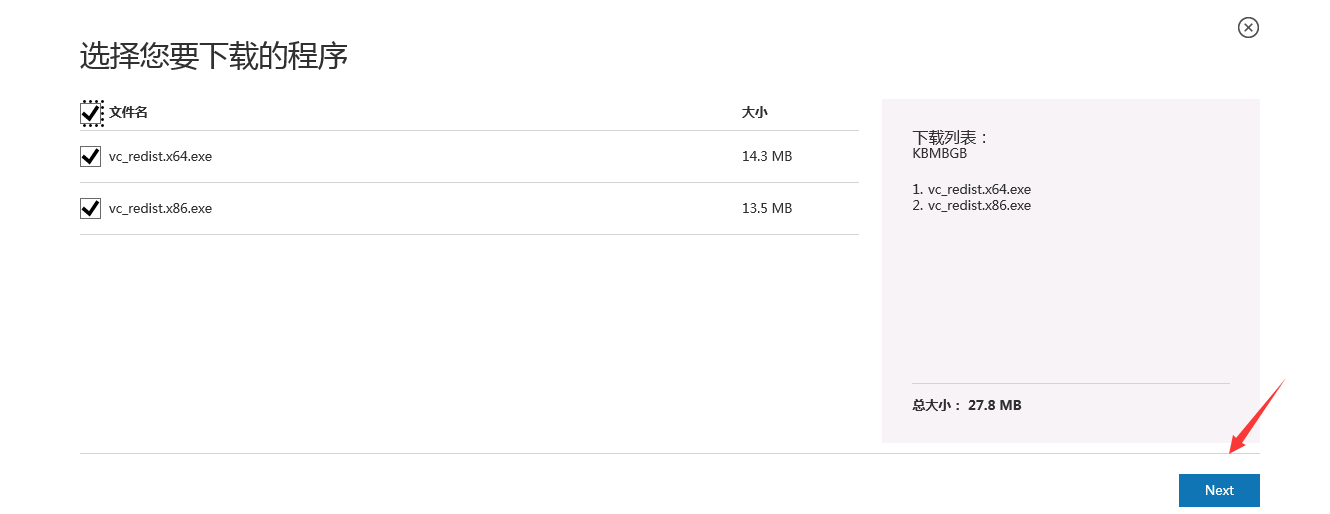Click the 总大小 label
The image size is (1330, 514).
tap(936, 405)
